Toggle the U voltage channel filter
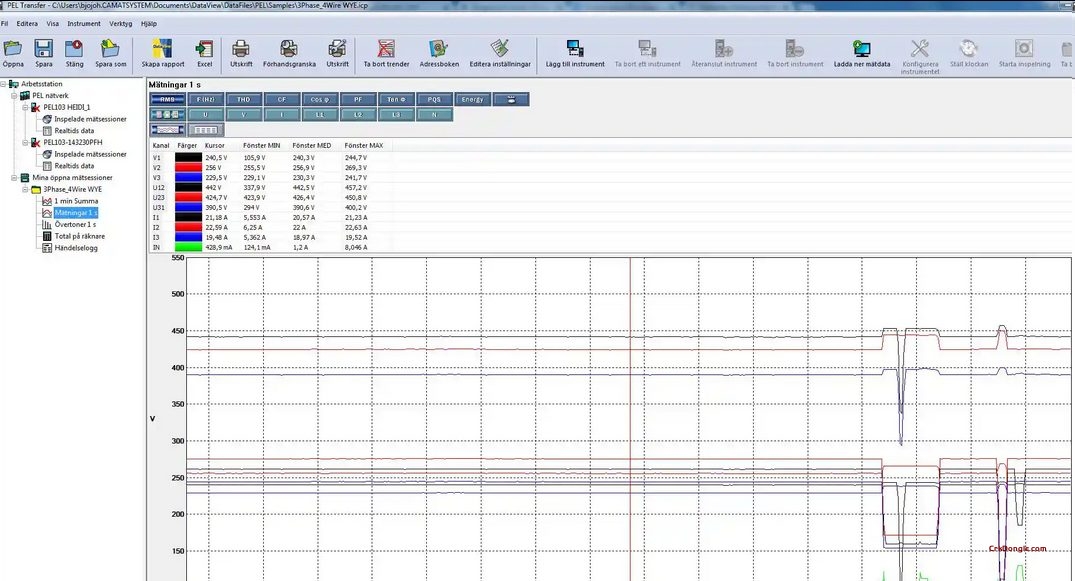 [x=206, y=115]
